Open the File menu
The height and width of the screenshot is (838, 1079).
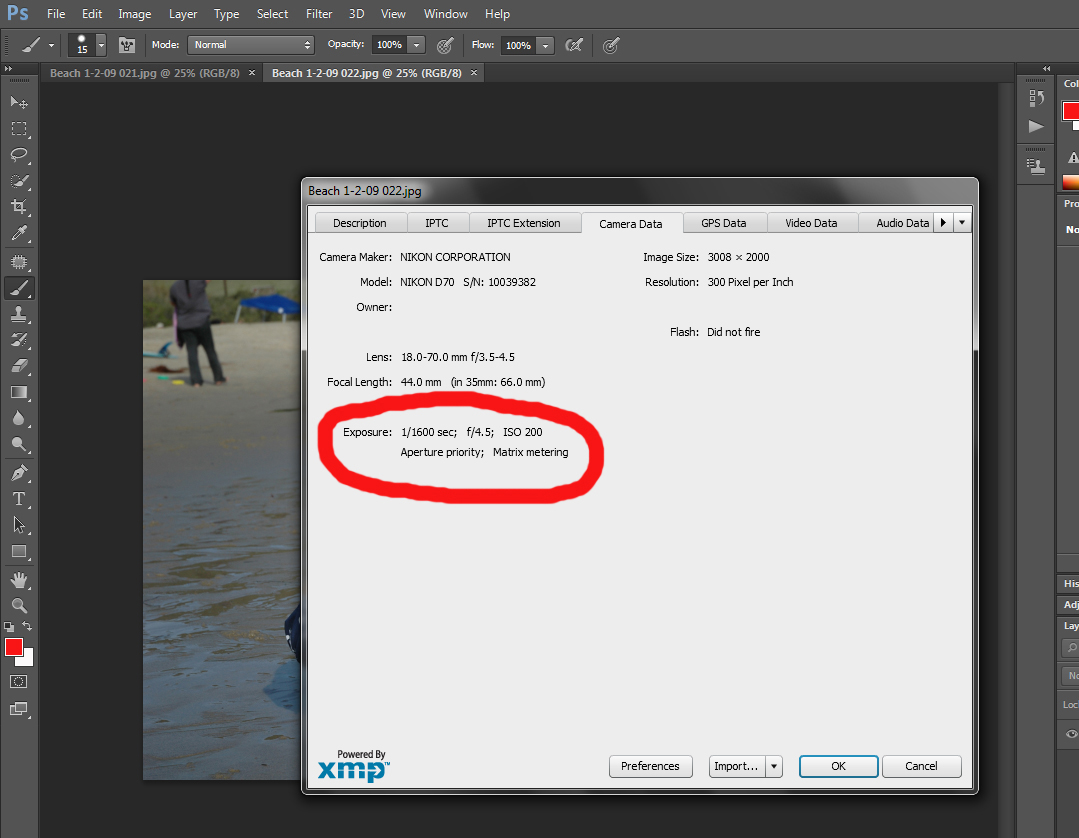56,14
